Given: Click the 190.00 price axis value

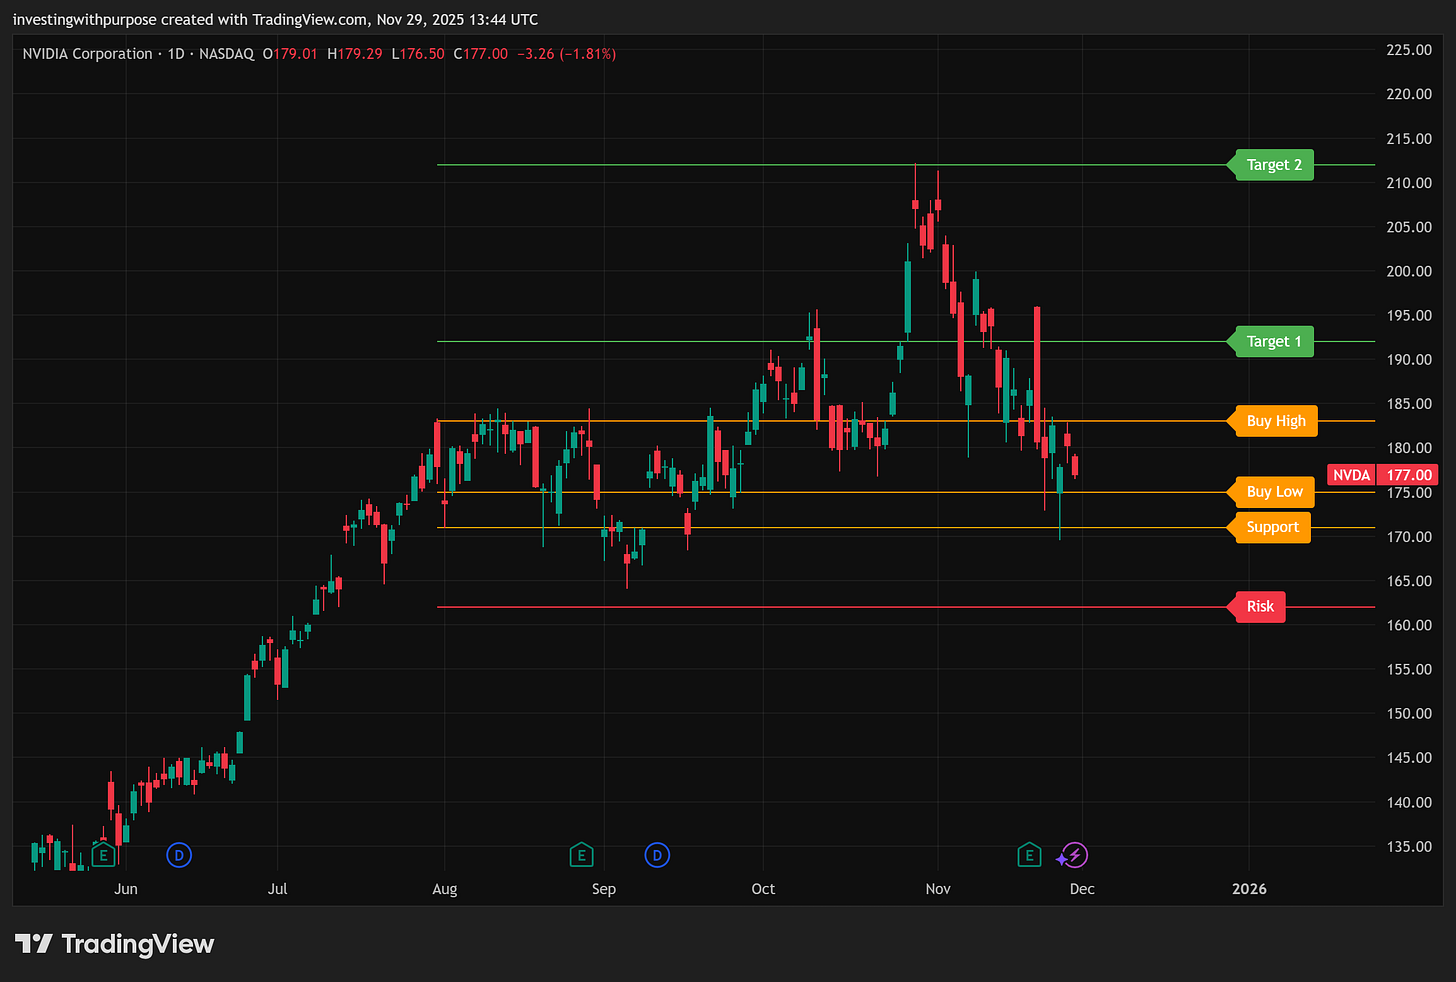Looking at the screenshot, I should pyautogui.click(x=1409, y=359).
